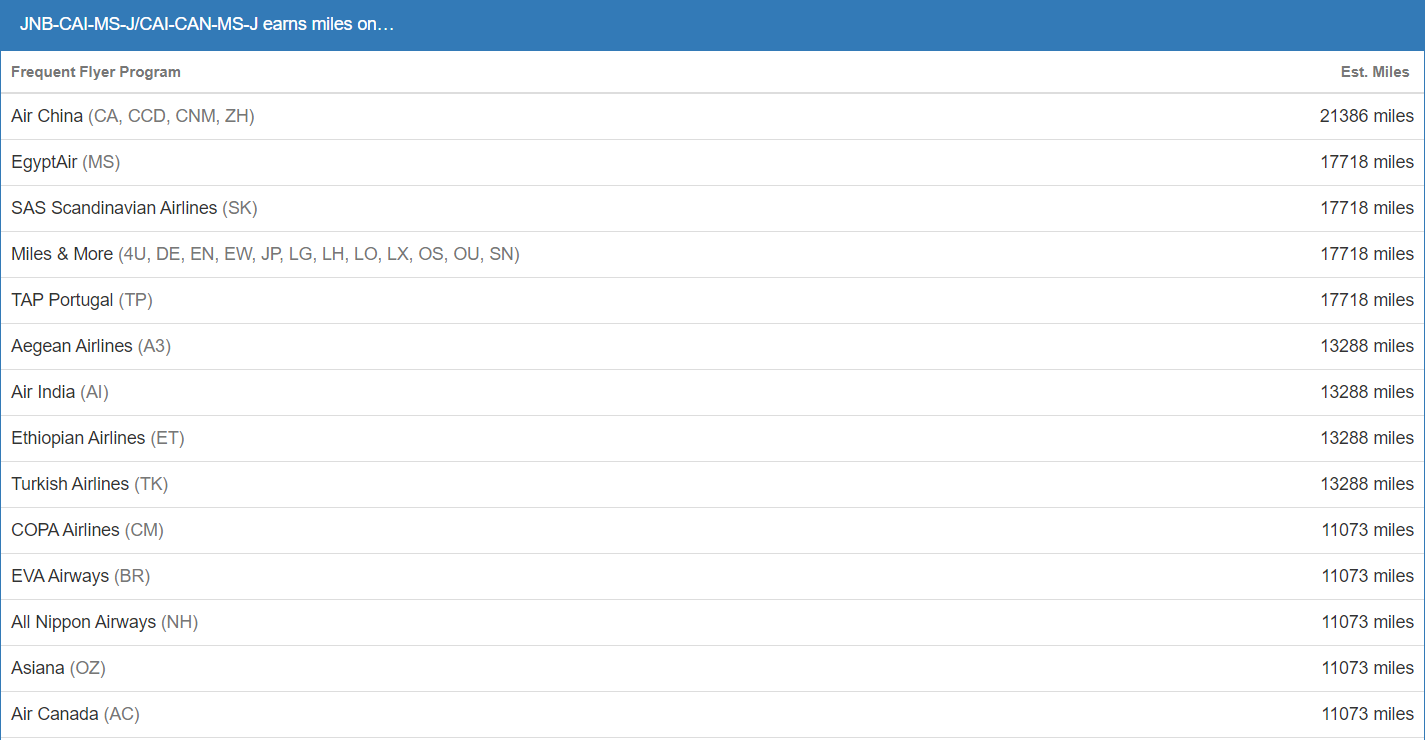Viewport: 1425px width, 740px height.
Task: Select the Air China program row
Action: (x=133, y=116)
